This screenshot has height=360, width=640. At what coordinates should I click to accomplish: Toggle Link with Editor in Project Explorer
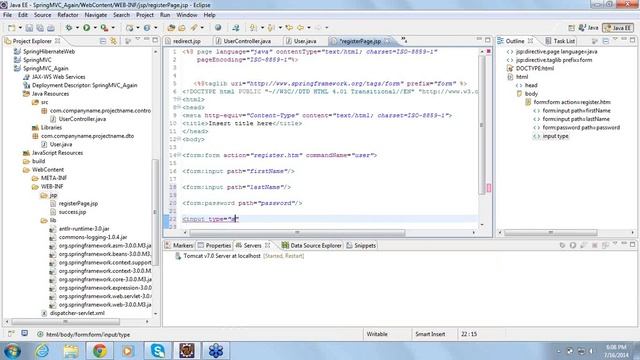click(113, 41)
